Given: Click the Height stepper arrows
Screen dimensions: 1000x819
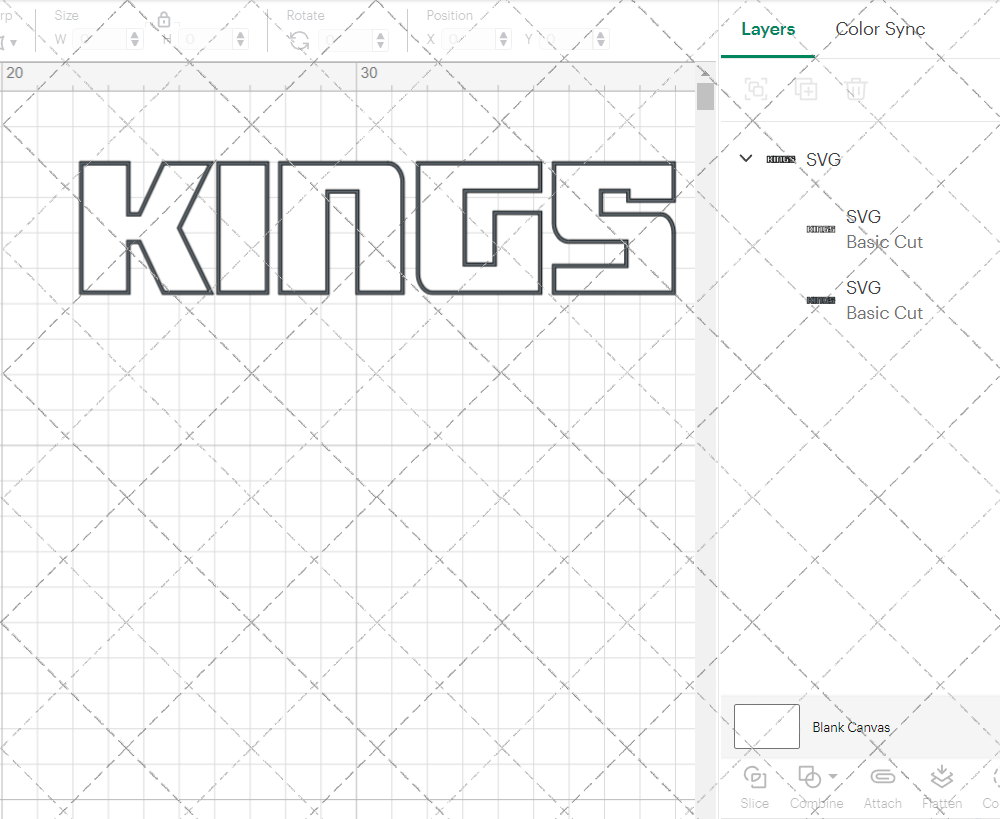Looking at the screenshot, I should 240,40.
